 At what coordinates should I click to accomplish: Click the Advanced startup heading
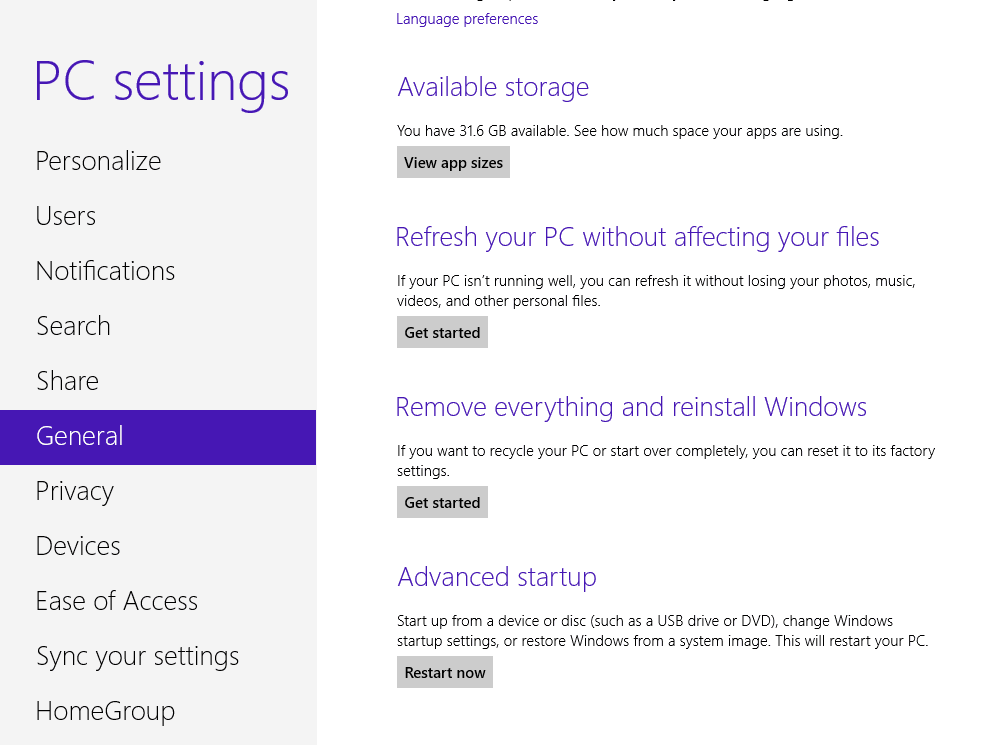[497, 577]
